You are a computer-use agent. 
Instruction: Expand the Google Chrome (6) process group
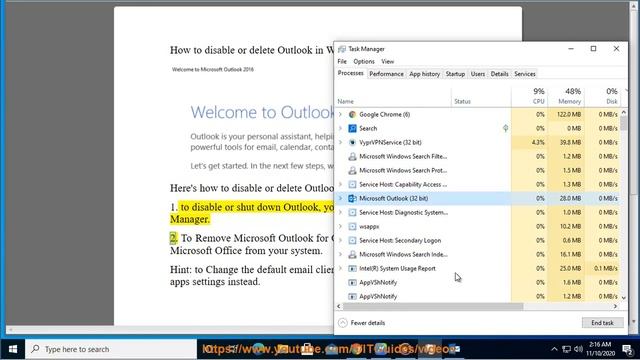click(x=340, y=114)
